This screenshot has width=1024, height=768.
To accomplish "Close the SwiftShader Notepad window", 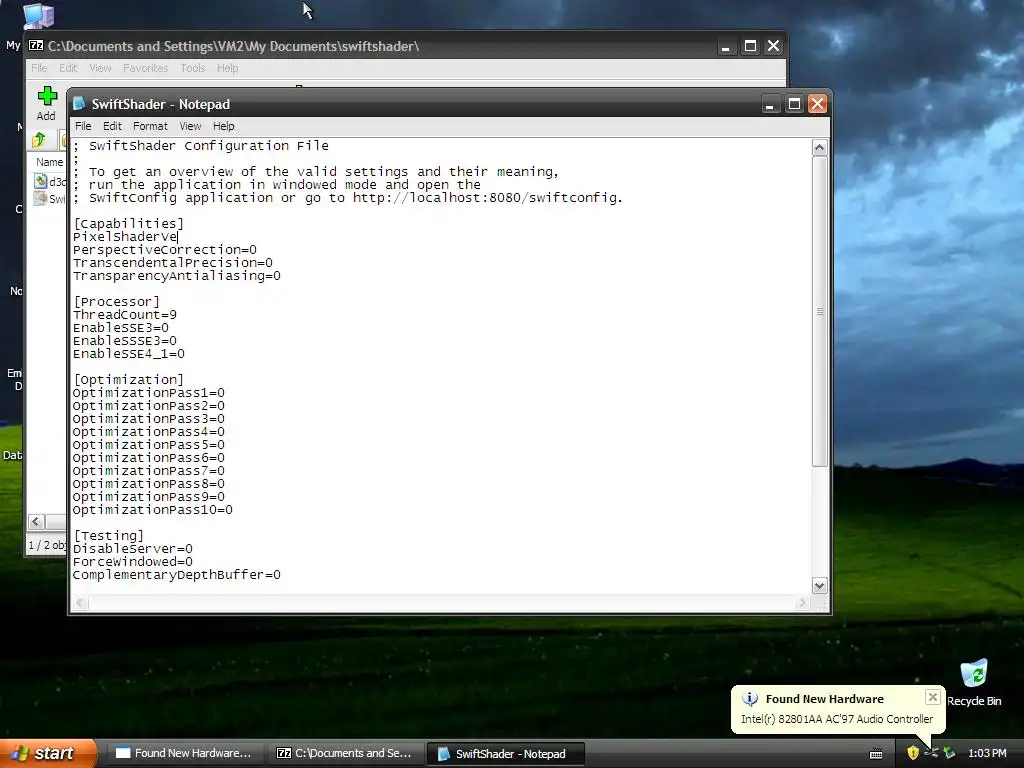I will [818, 104].
